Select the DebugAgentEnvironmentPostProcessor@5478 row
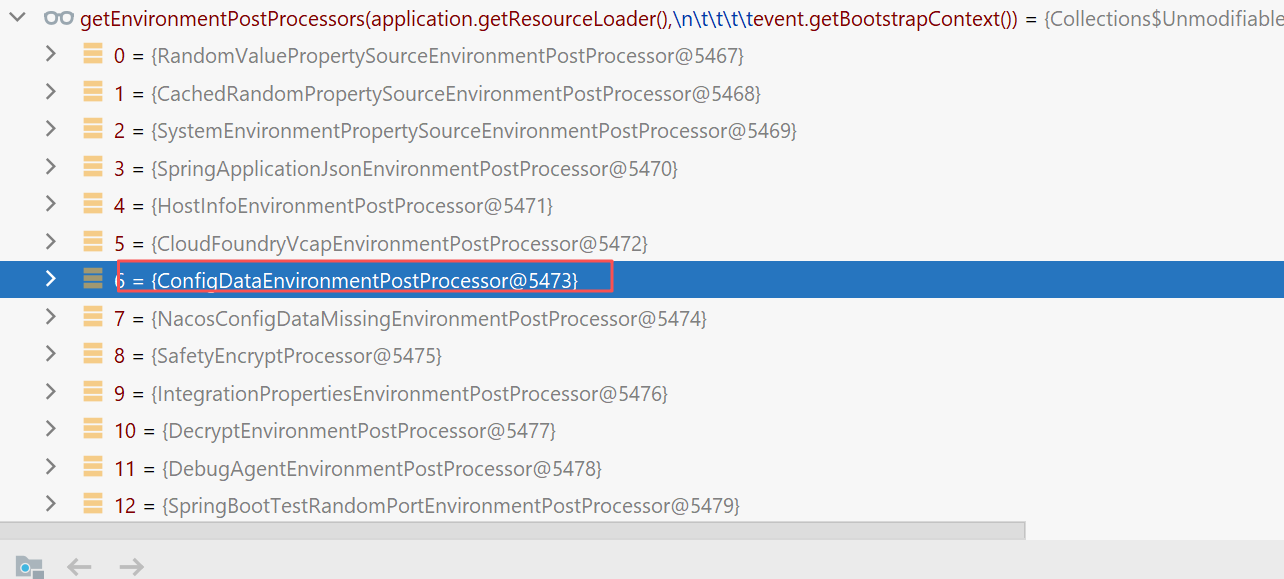Screen dimensions: 1284x579 (382, 468)
